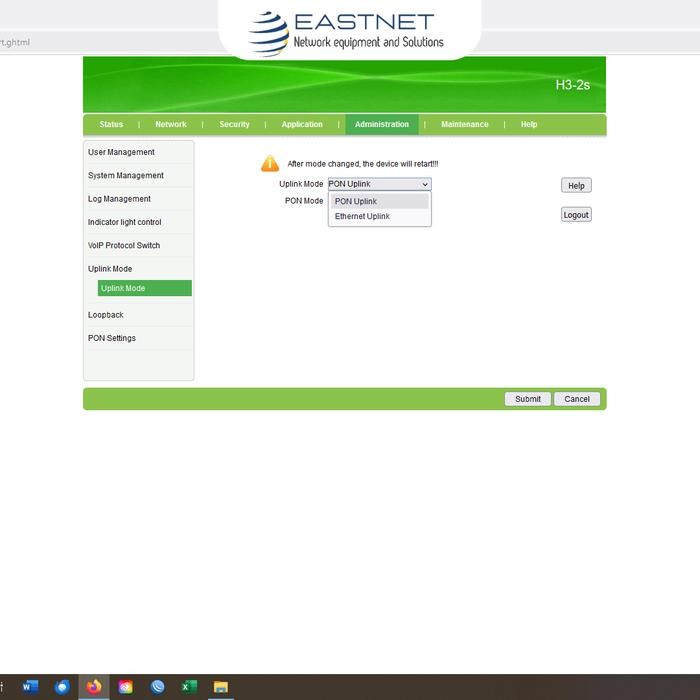Image resolution: width=700 pixels, height=700 pixels.
Task: Click the orange warning triangle icon
Action: [270, 164]
